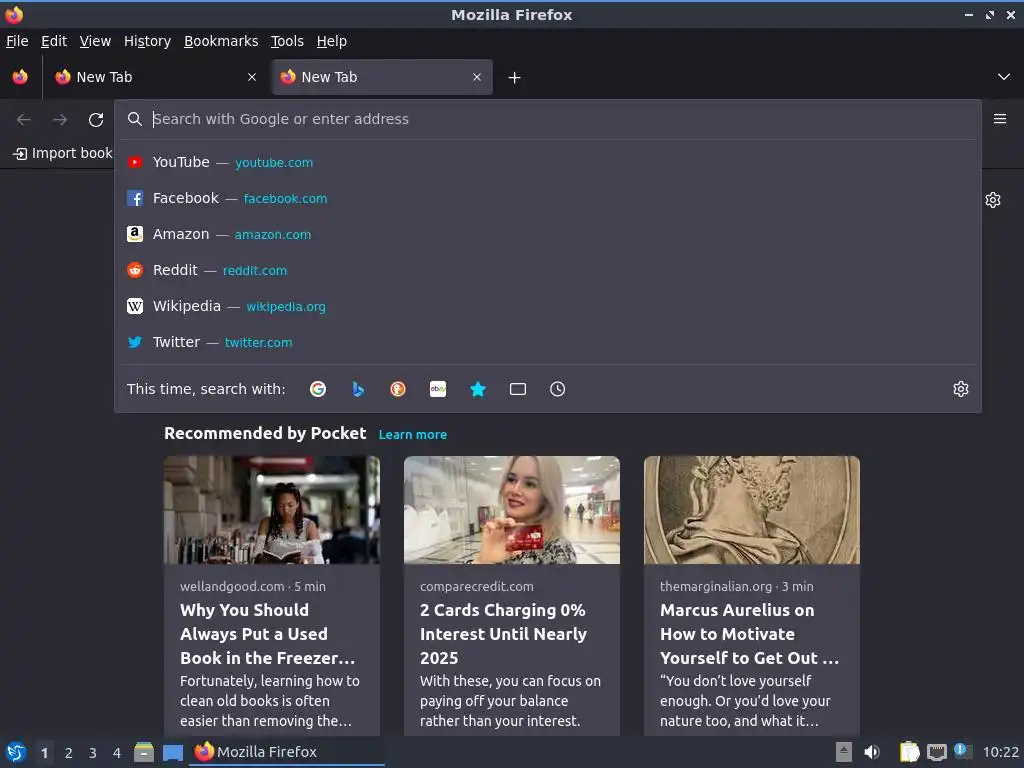Click the 10:22 taskbar clock
This screenshot has width=1024, height=768.
click(x=1000, y=752)
